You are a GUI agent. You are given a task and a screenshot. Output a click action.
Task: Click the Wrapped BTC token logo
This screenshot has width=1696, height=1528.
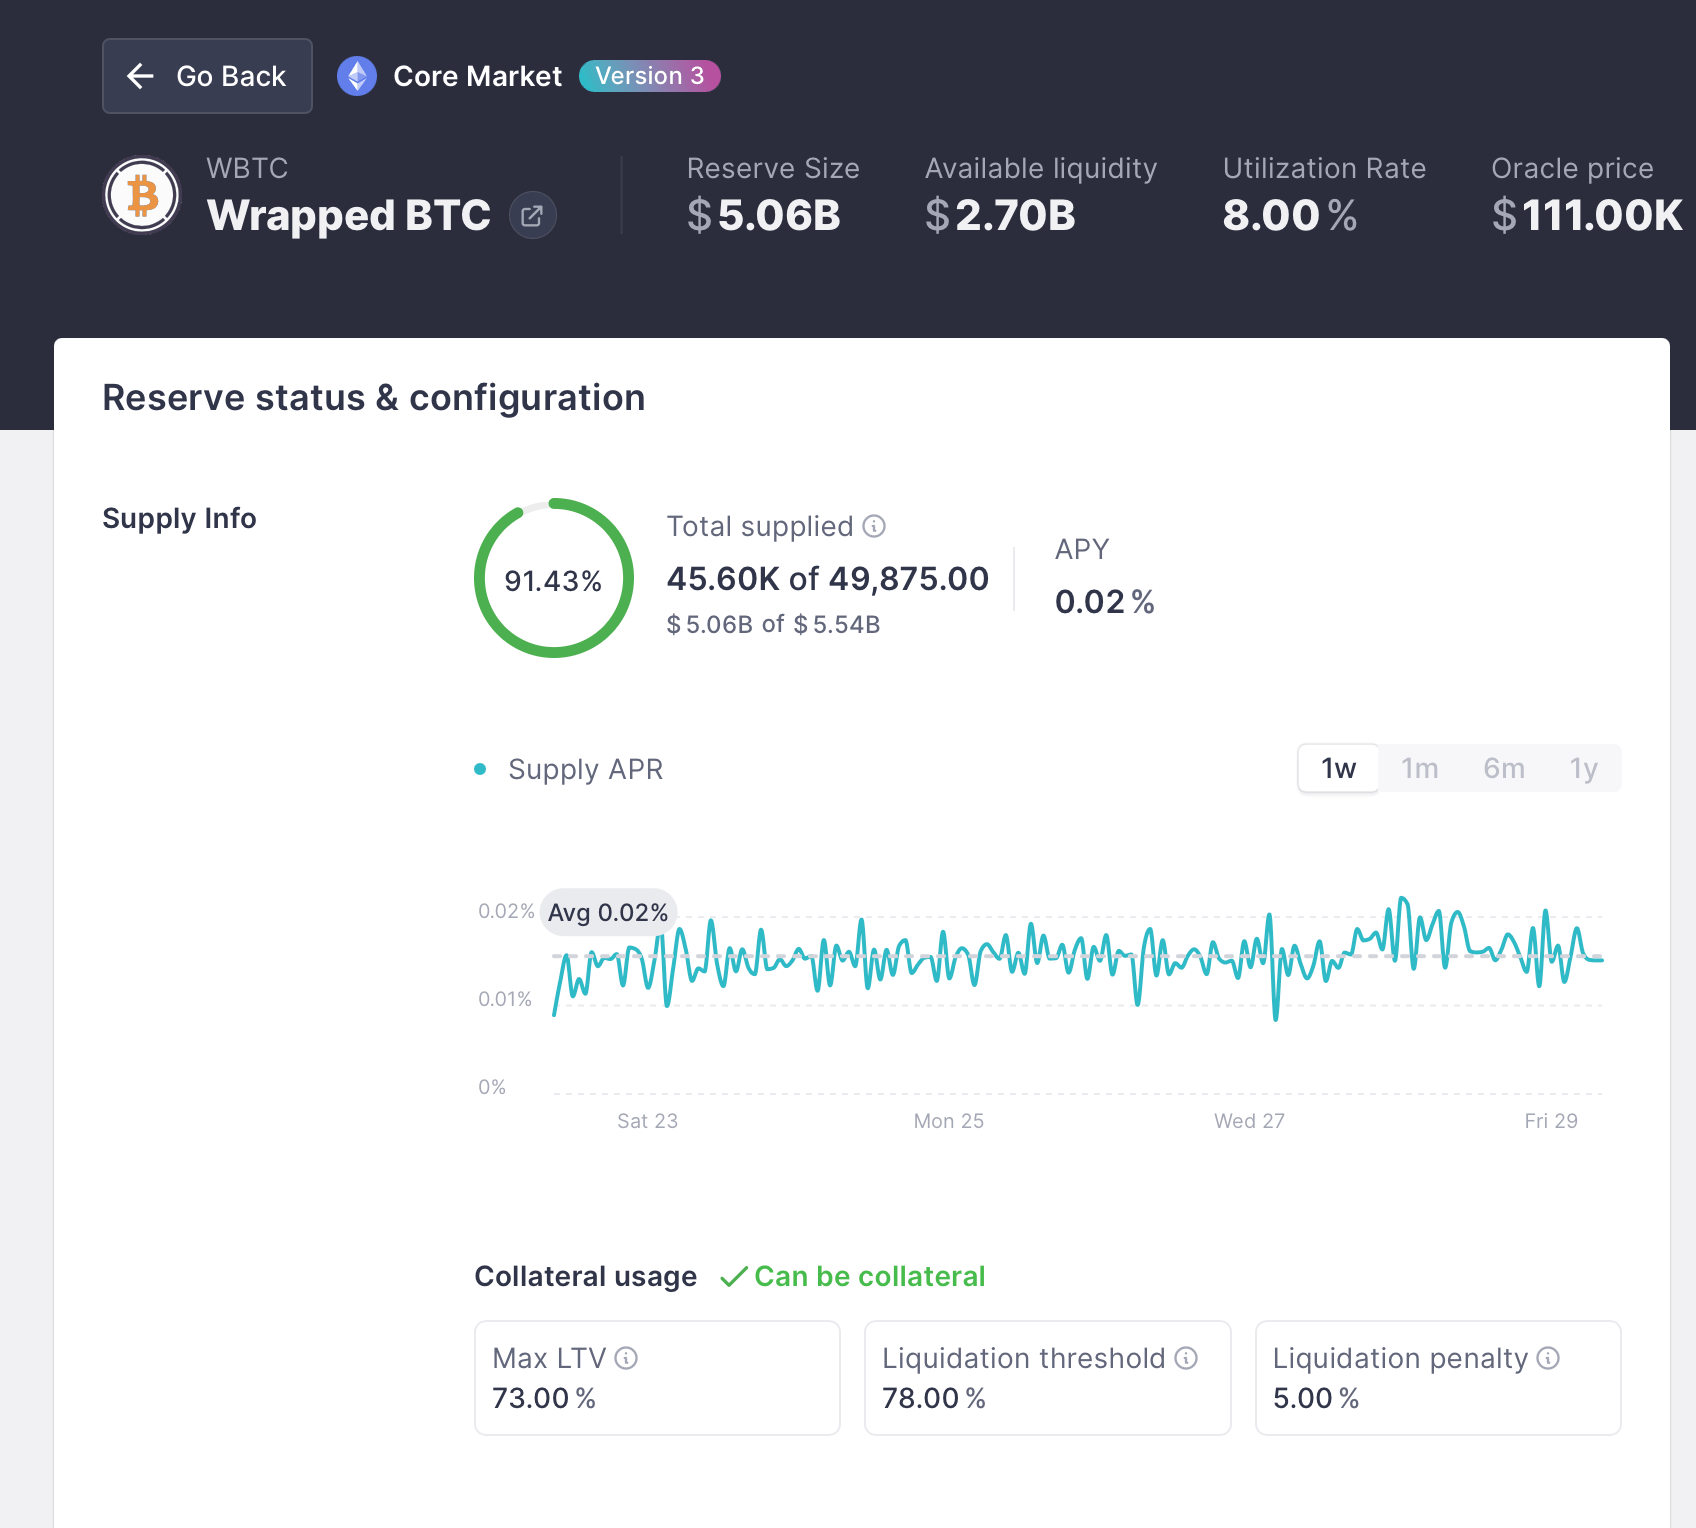click(x=142, y=195)
